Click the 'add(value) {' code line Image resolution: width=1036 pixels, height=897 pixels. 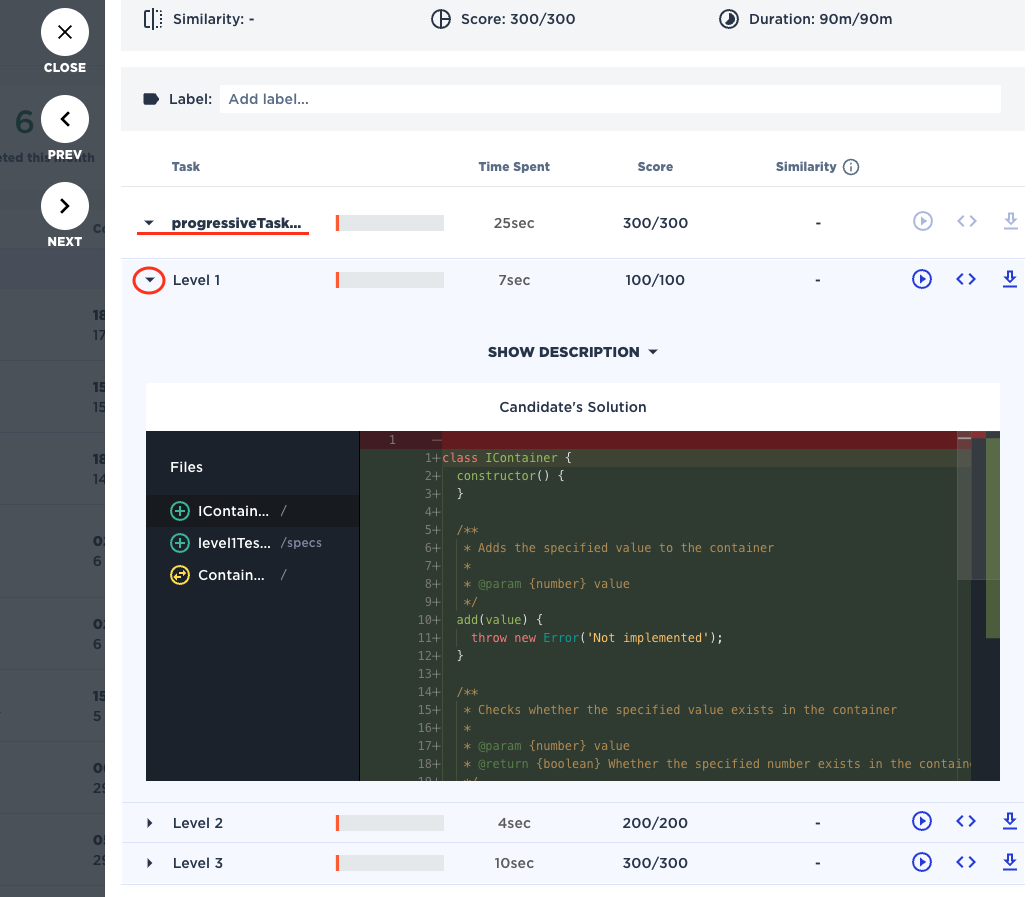(x=500, y=620)
